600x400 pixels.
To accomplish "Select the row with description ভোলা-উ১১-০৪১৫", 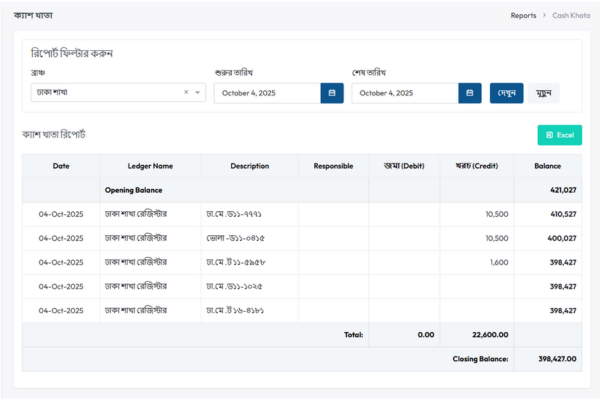I will (249, 238).
